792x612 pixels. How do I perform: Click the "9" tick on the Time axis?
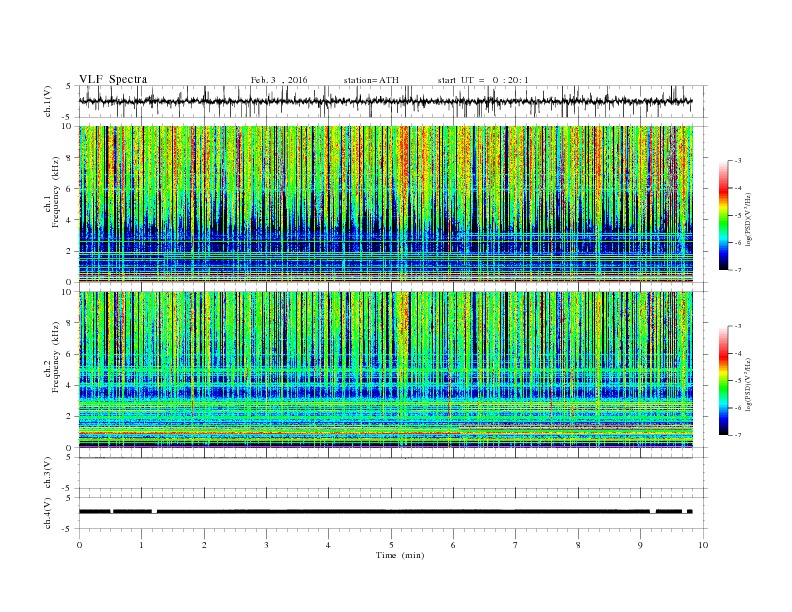(x=640, y=545)
